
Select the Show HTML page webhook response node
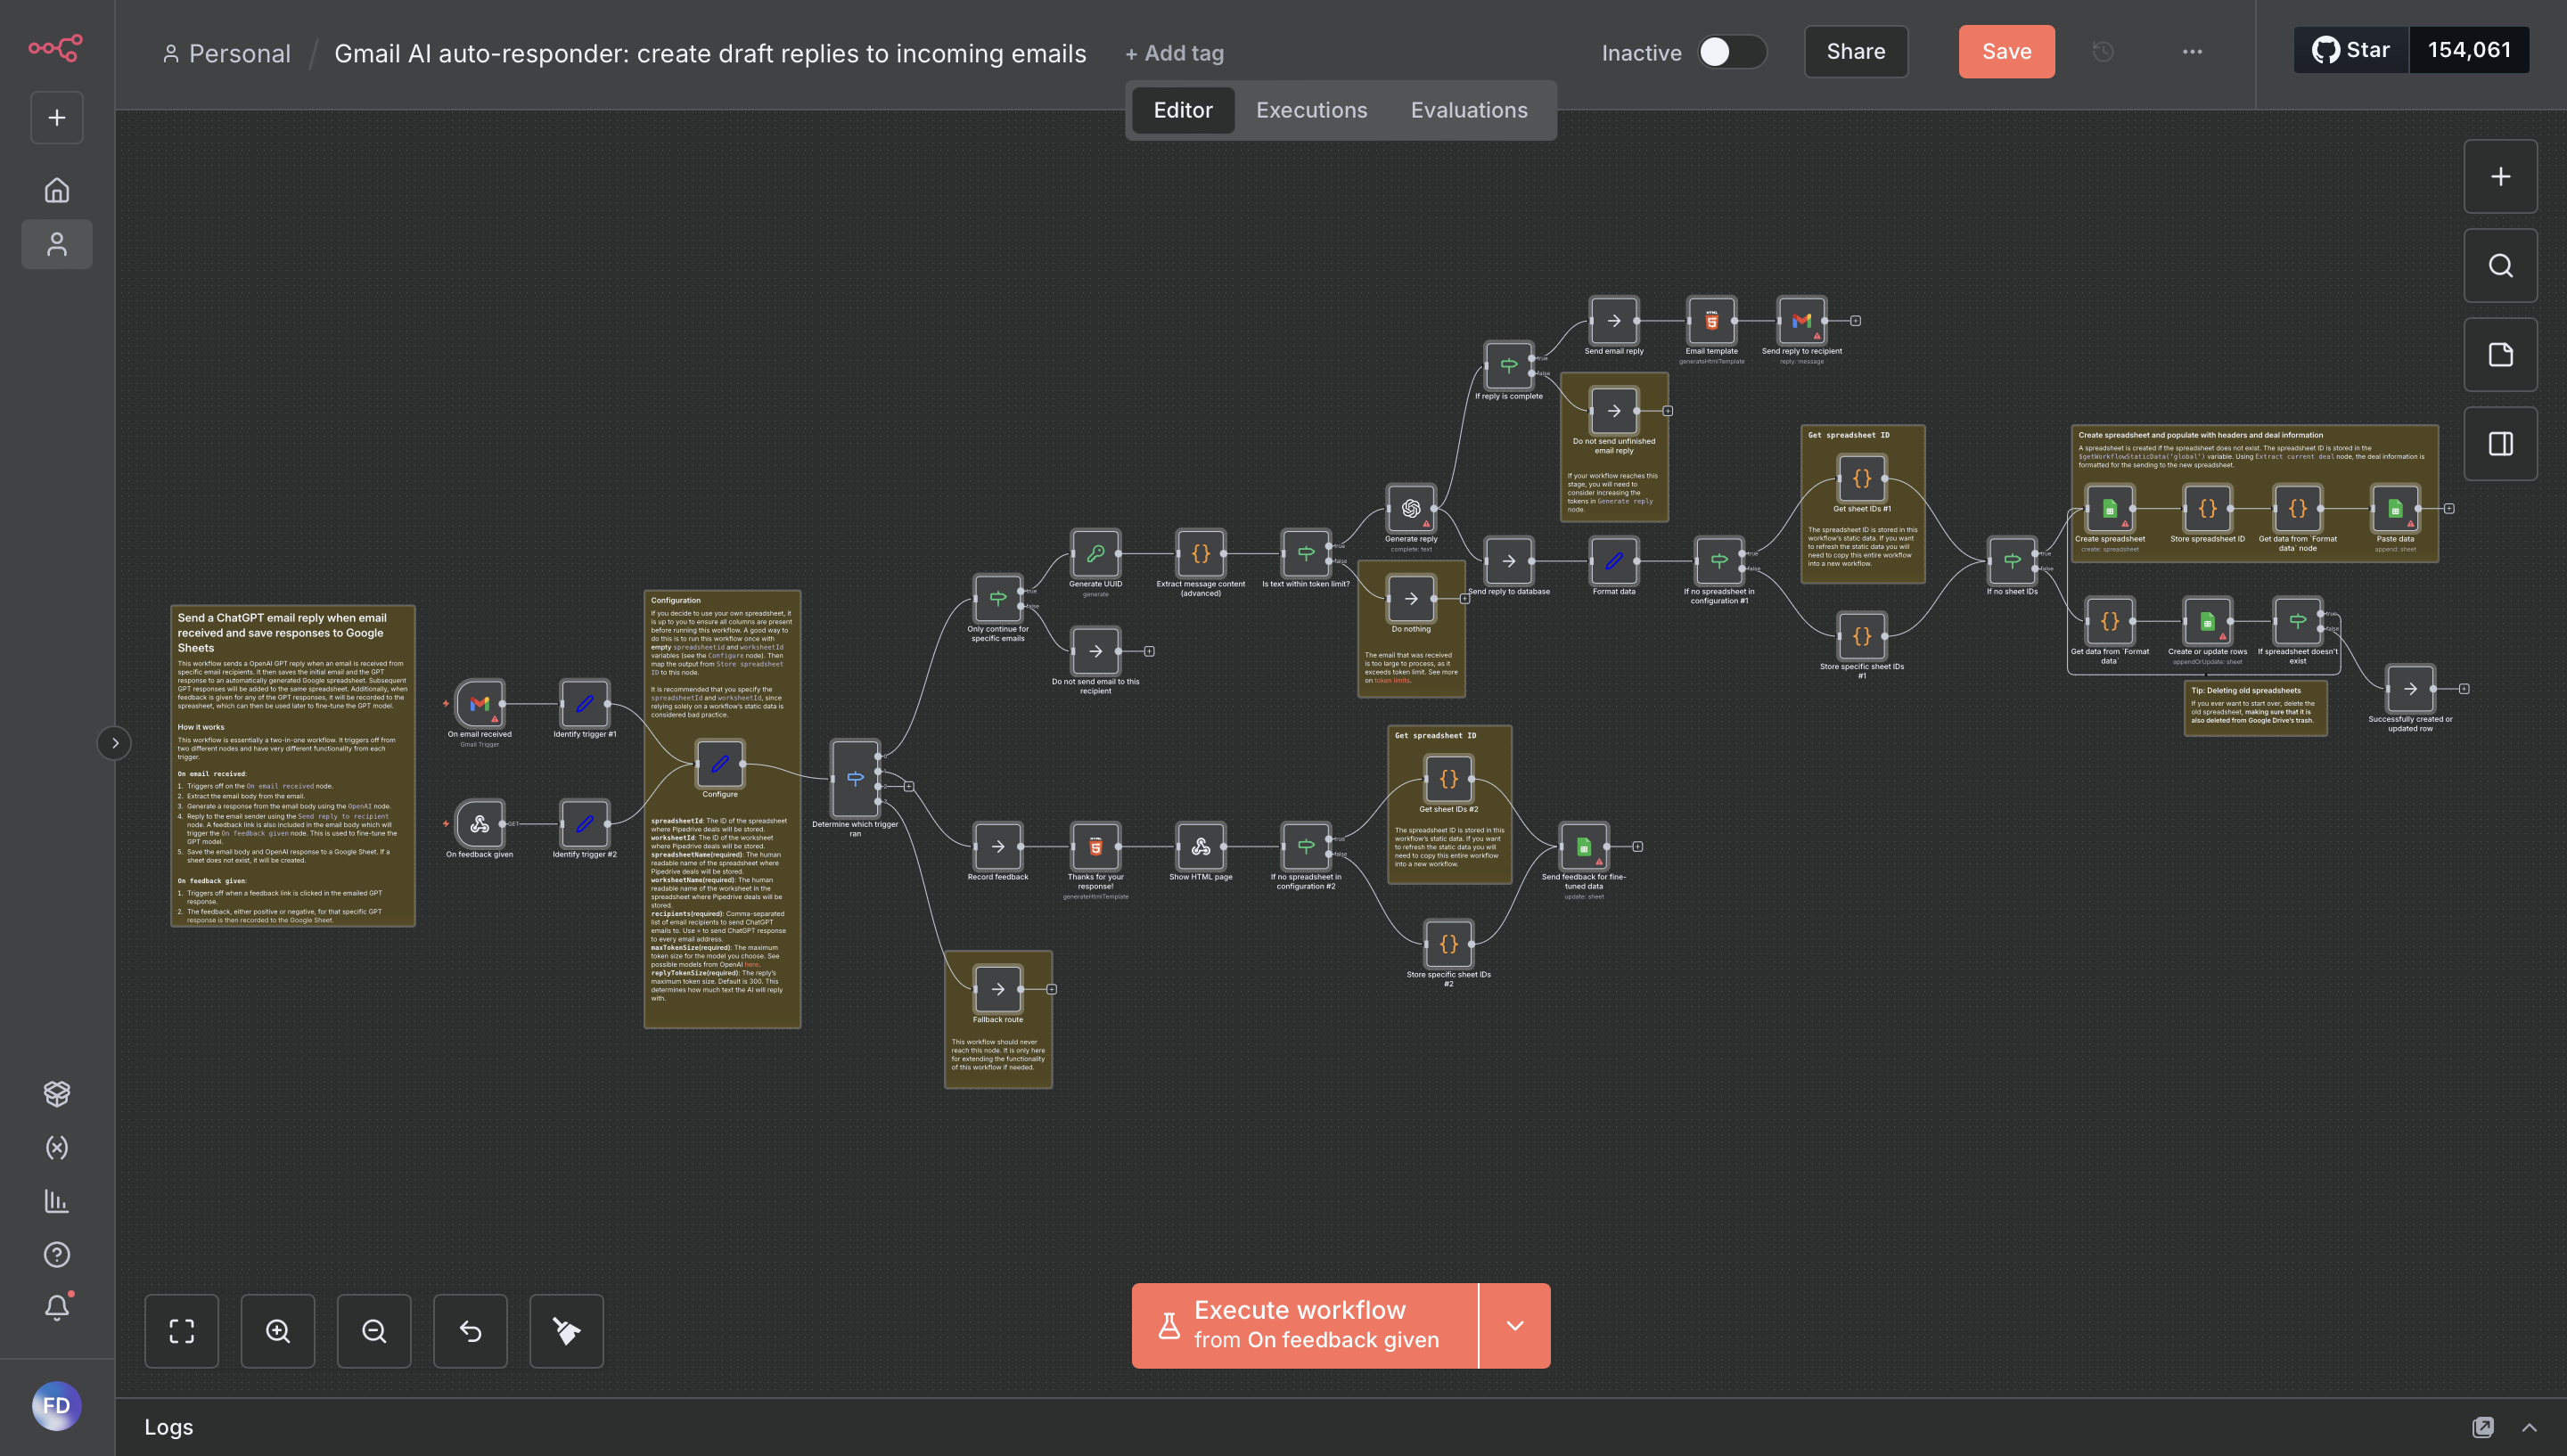pos(1200,847)
